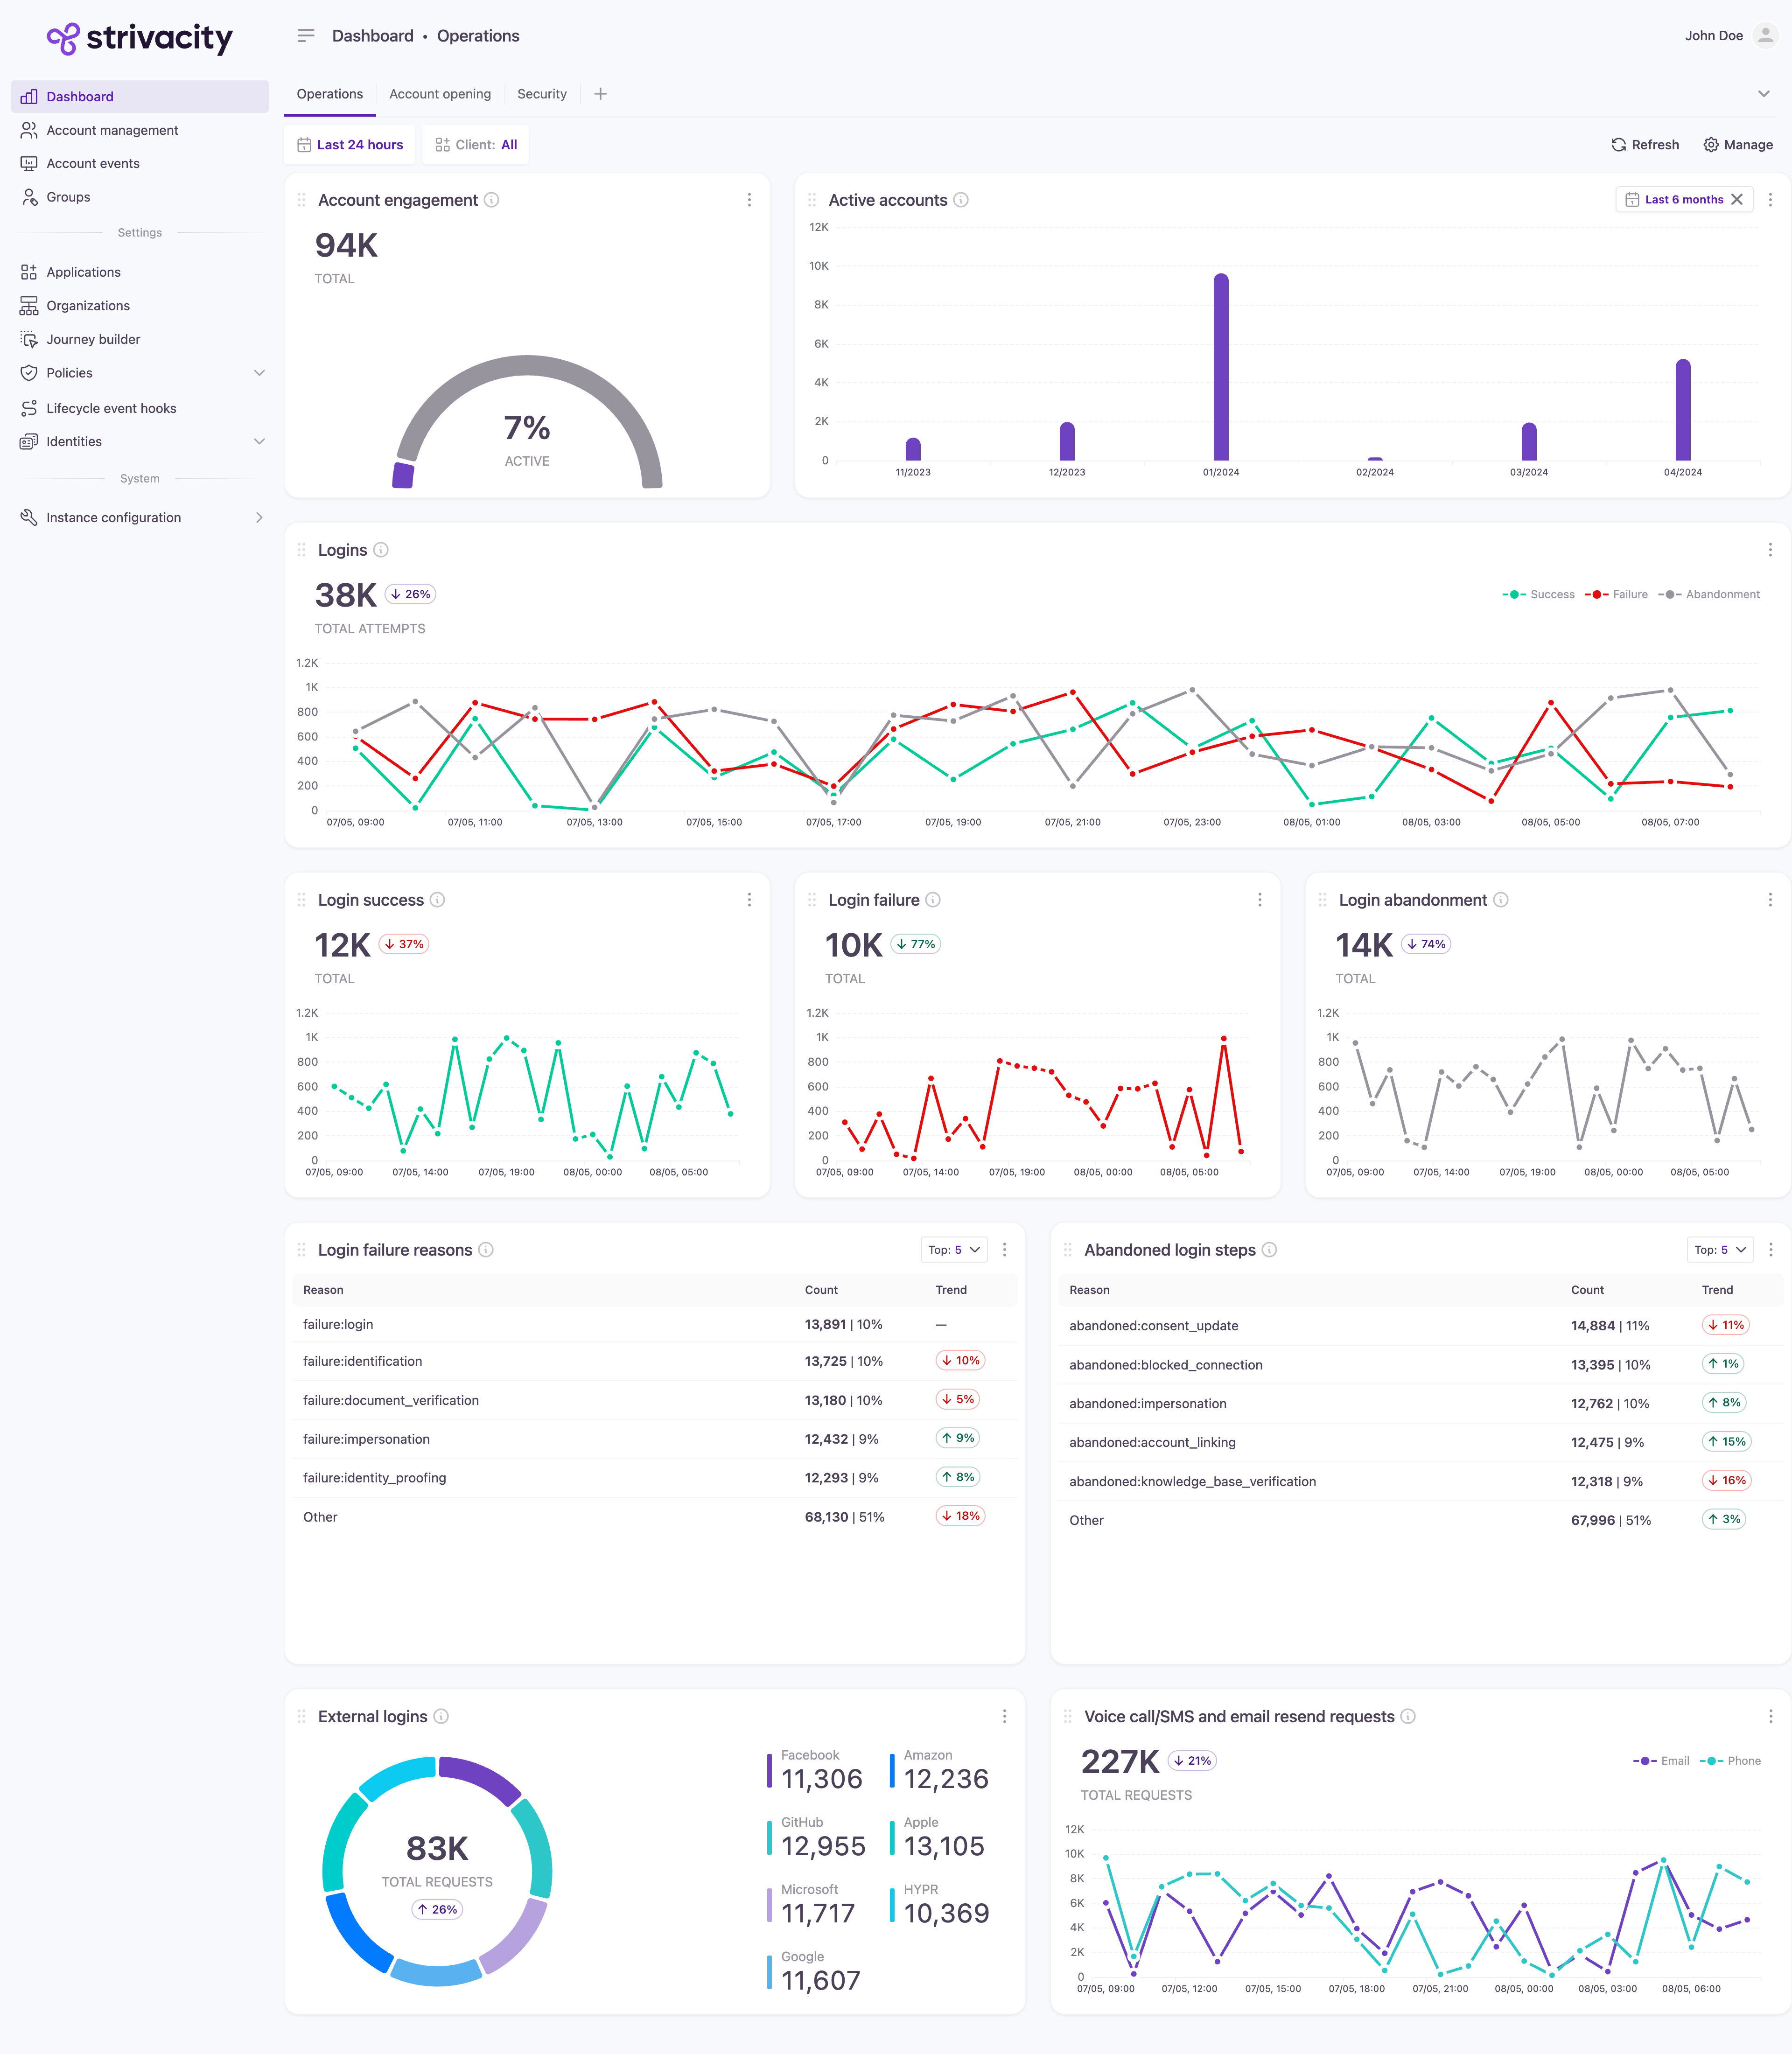
Task: Switch to the Security tab
Action: coord(542,94)
